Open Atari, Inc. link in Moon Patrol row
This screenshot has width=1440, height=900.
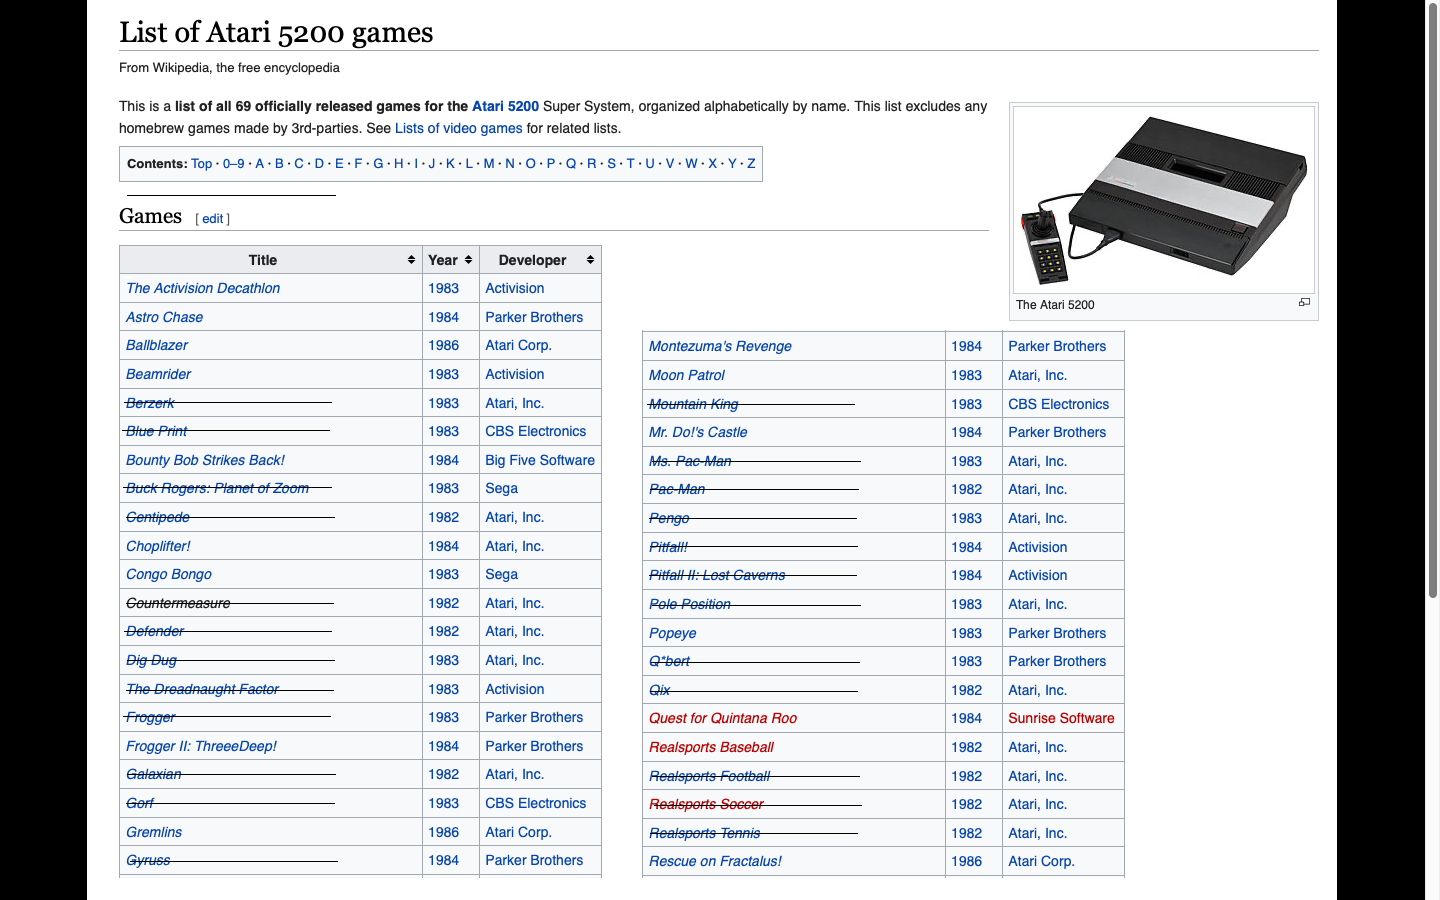tap(1037, 375)
